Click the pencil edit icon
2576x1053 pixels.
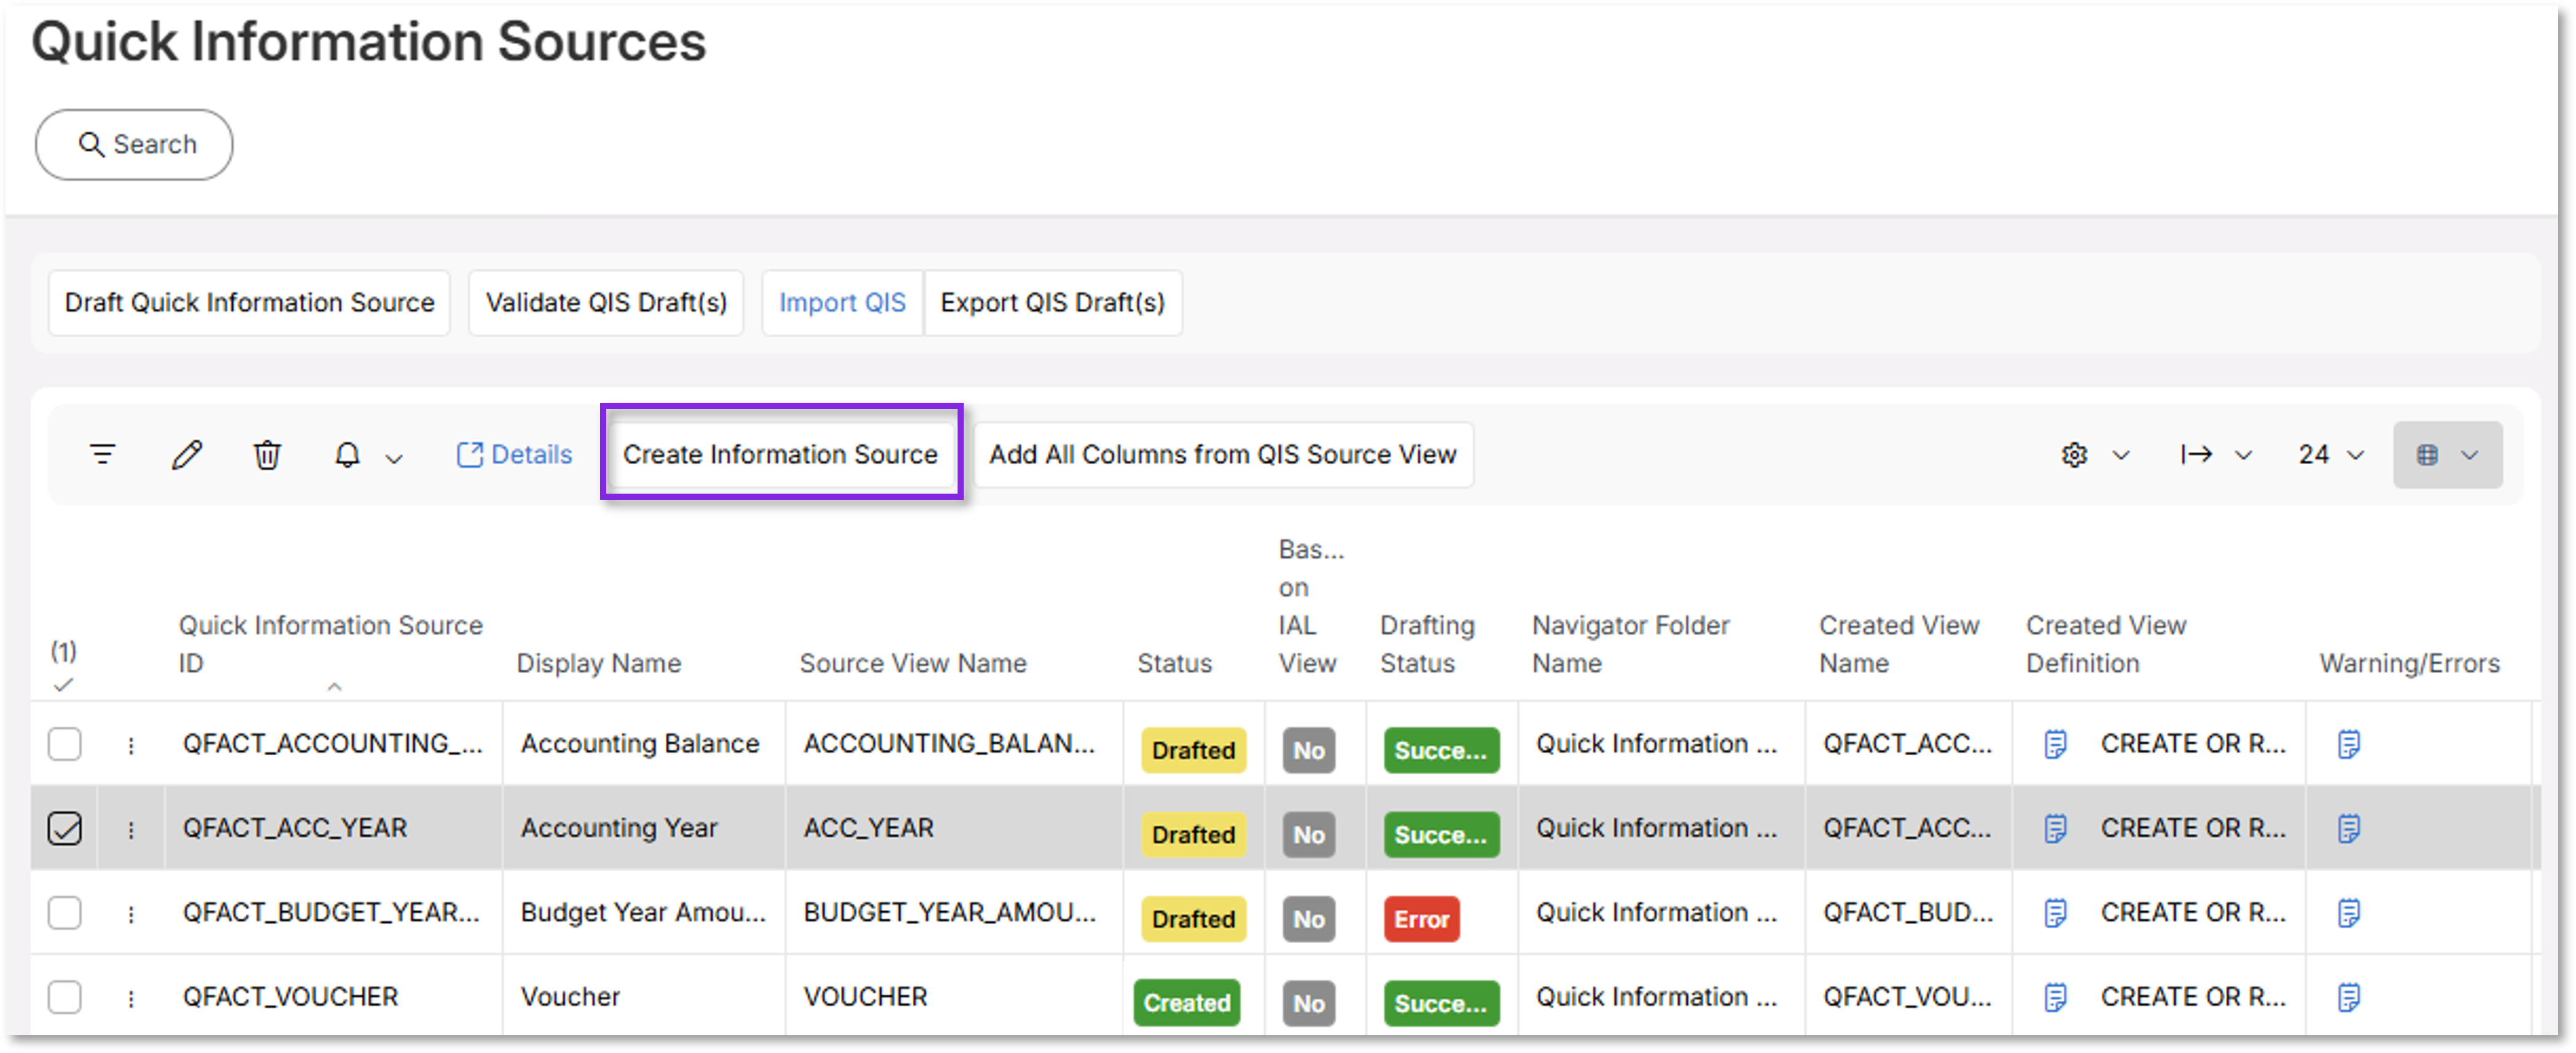coord(186,455)
